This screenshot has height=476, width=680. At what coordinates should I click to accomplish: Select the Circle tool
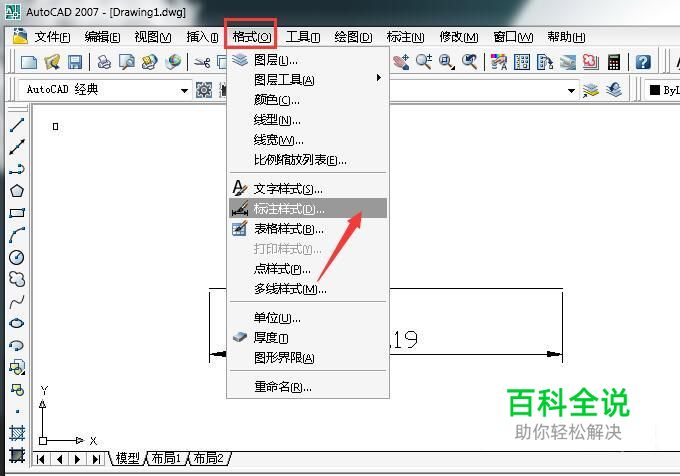tap(17, 257)
